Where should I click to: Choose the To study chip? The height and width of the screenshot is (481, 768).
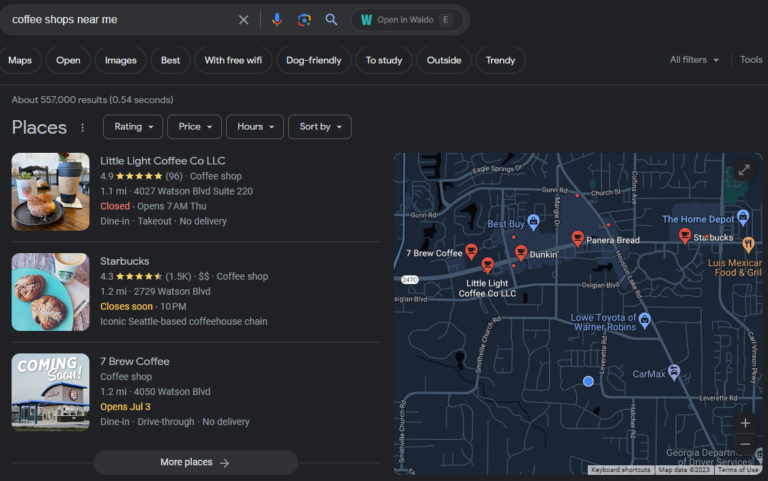[384, 60]
